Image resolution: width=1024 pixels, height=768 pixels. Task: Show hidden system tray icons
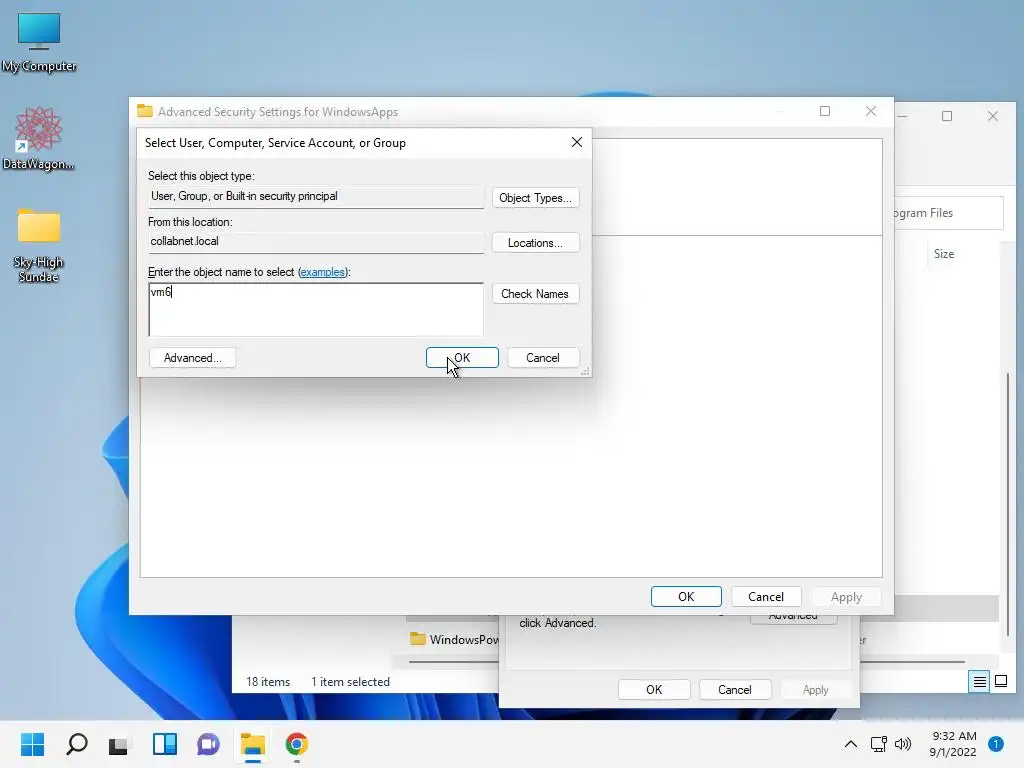point(850,744)
